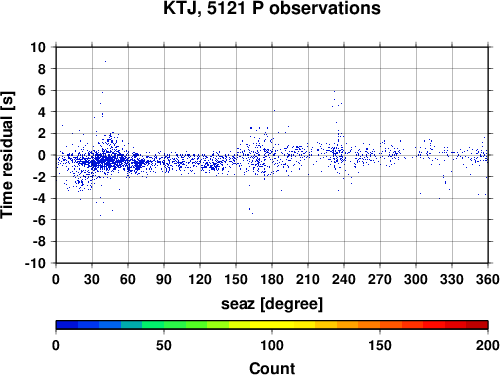Click the outlier point near 232 degrees, 6 s
Screen dimensions: 500x375
[x=334, y=91]
